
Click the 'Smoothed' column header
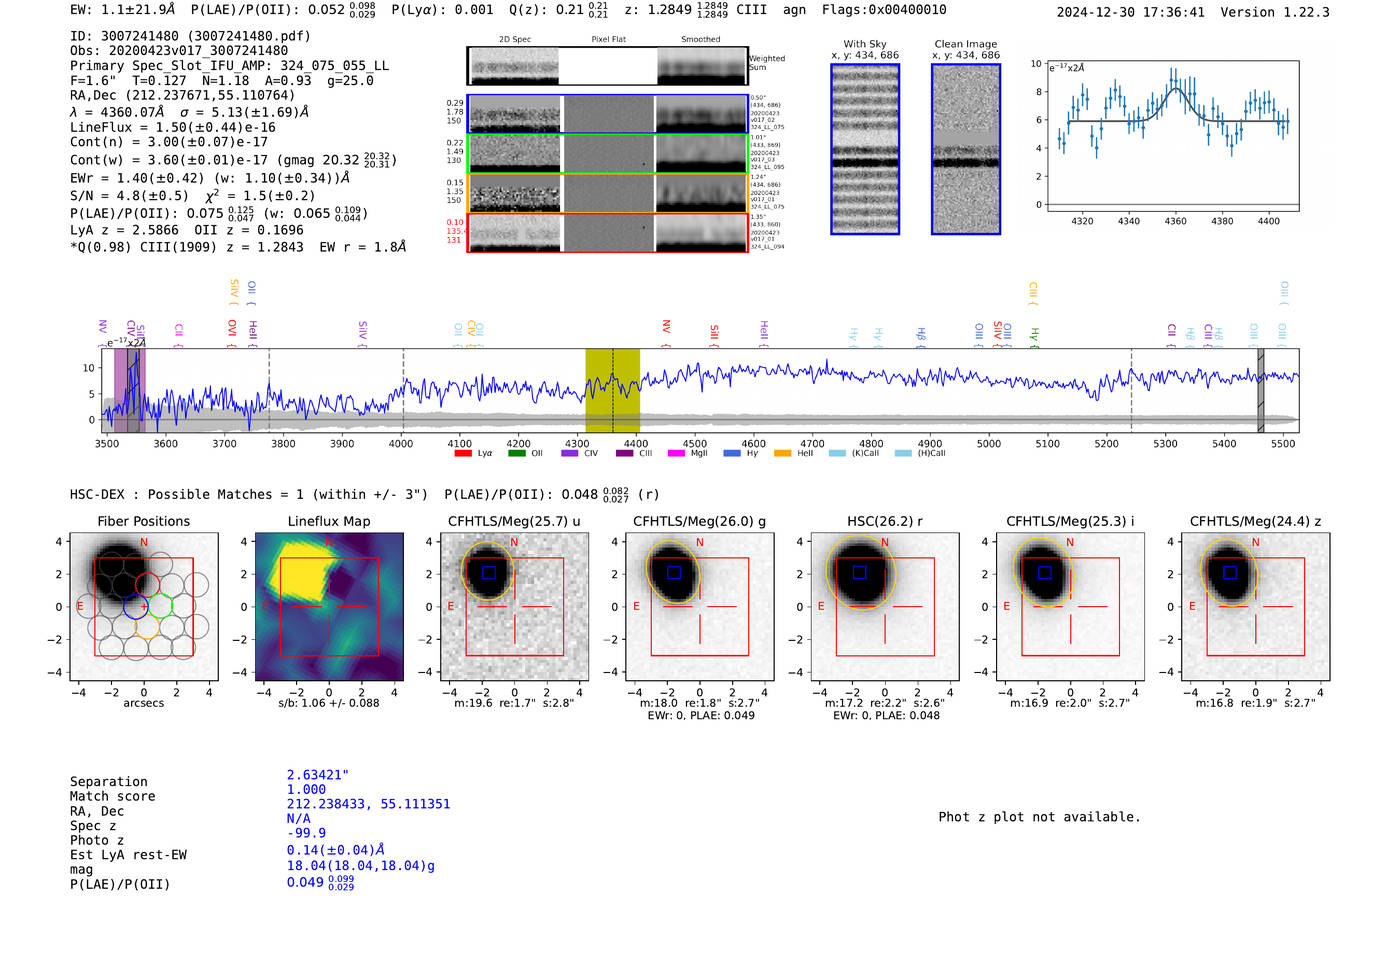701,40
